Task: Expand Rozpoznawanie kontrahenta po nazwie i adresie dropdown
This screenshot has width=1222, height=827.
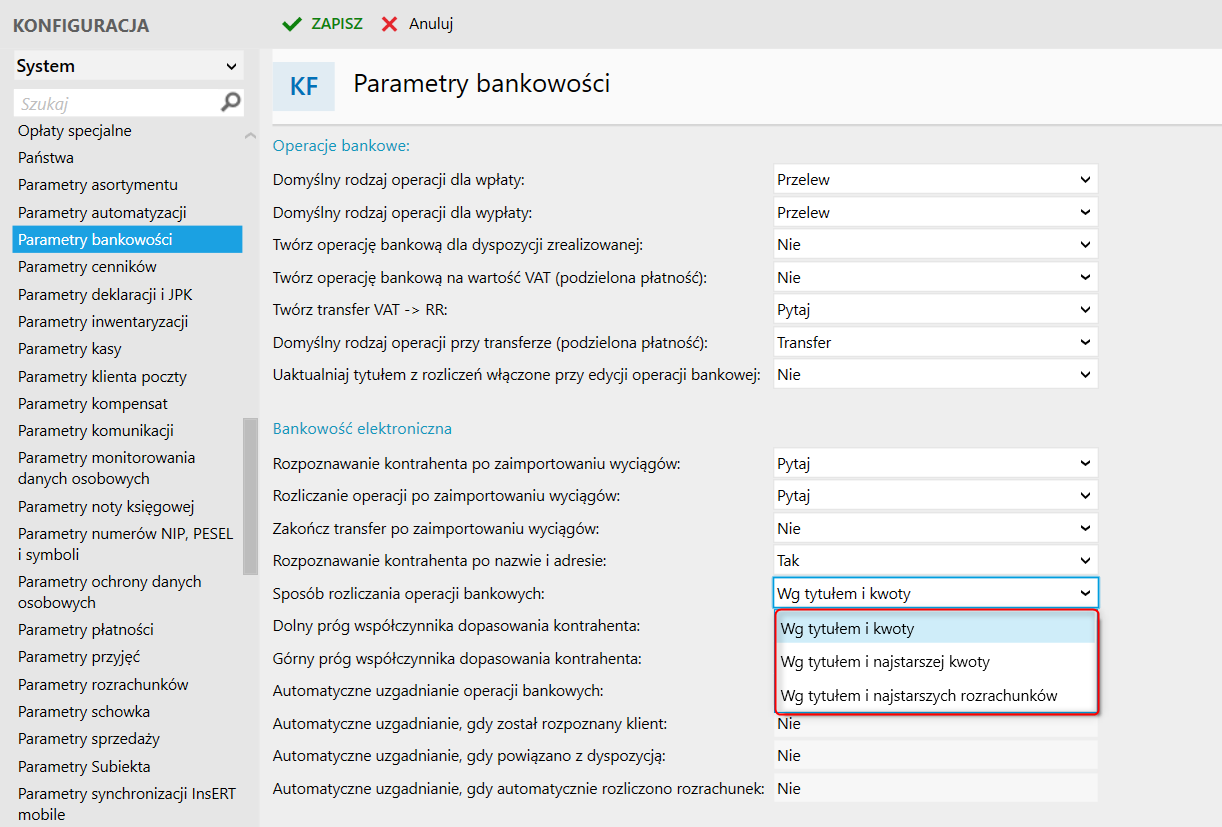Action: pyautogui.click(x=935, y=561)
